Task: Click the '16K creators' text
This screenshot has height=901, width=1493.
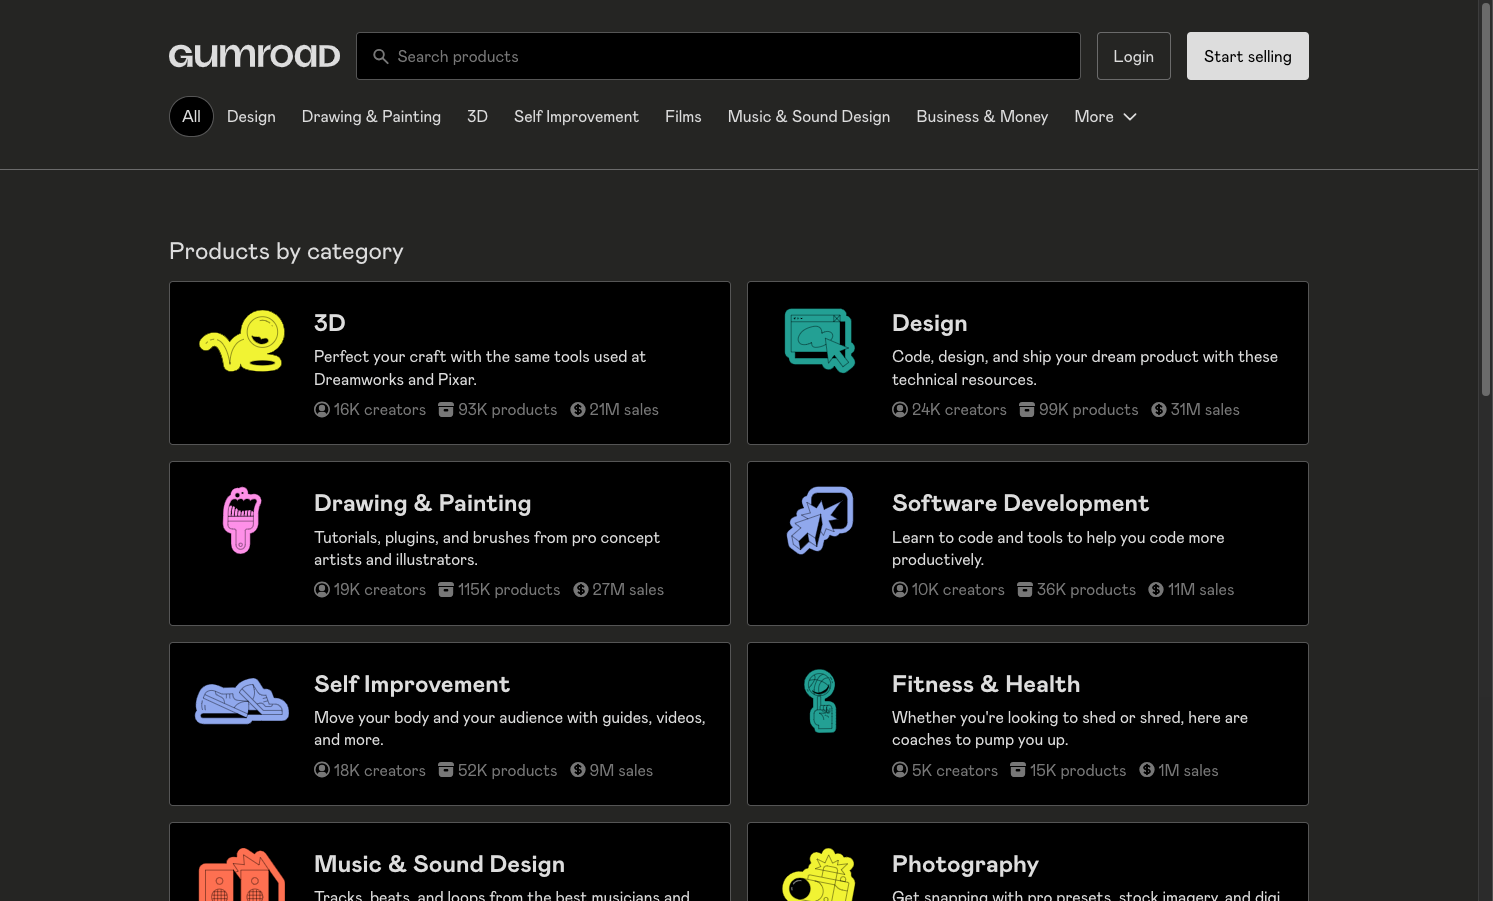Action: pos(380,410)
